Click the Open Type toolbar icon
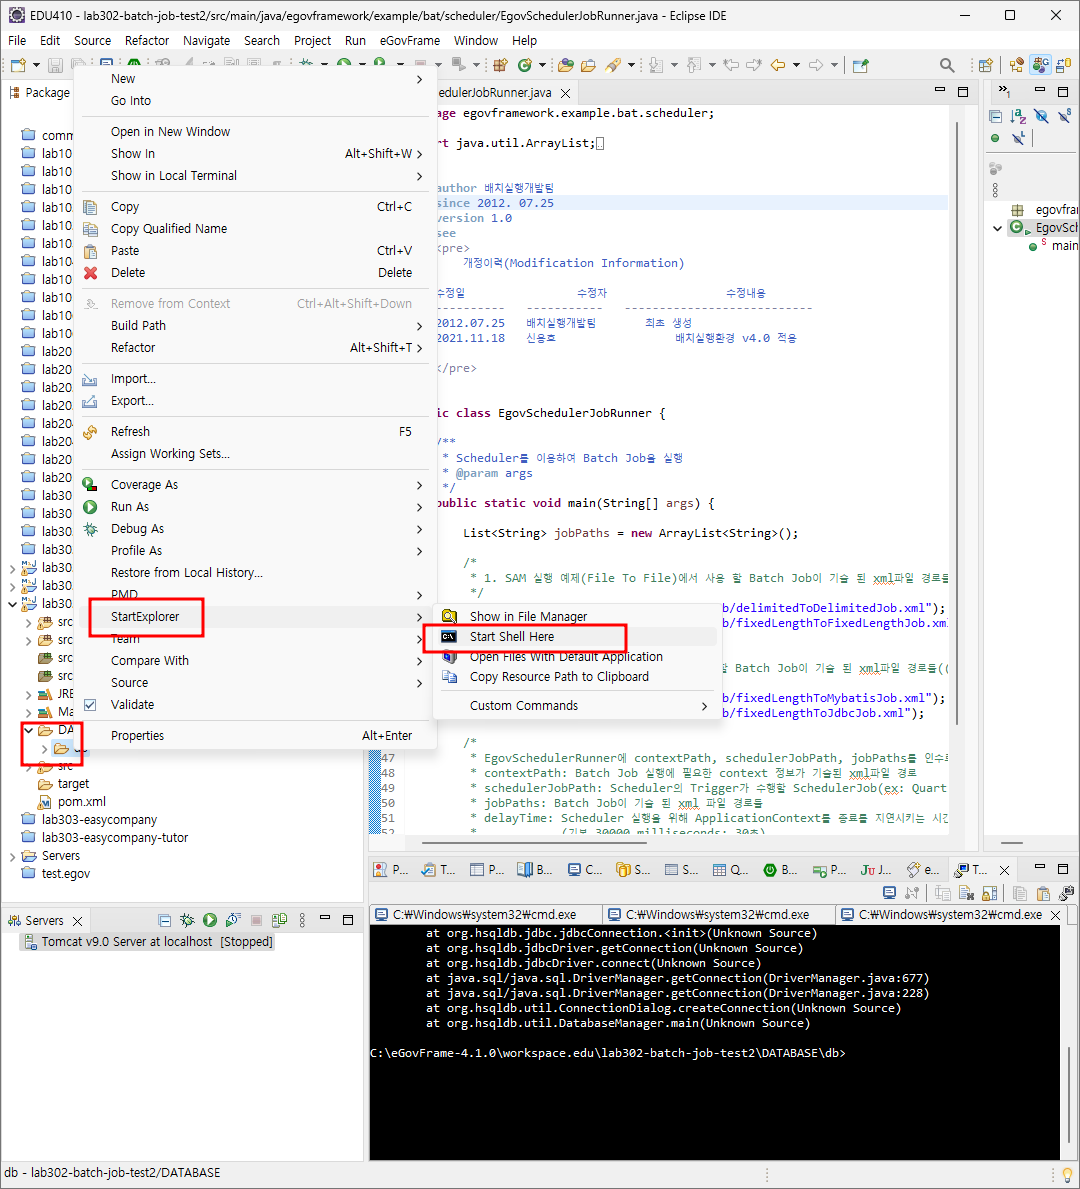1080x1189 pixels. click(566, 65)
